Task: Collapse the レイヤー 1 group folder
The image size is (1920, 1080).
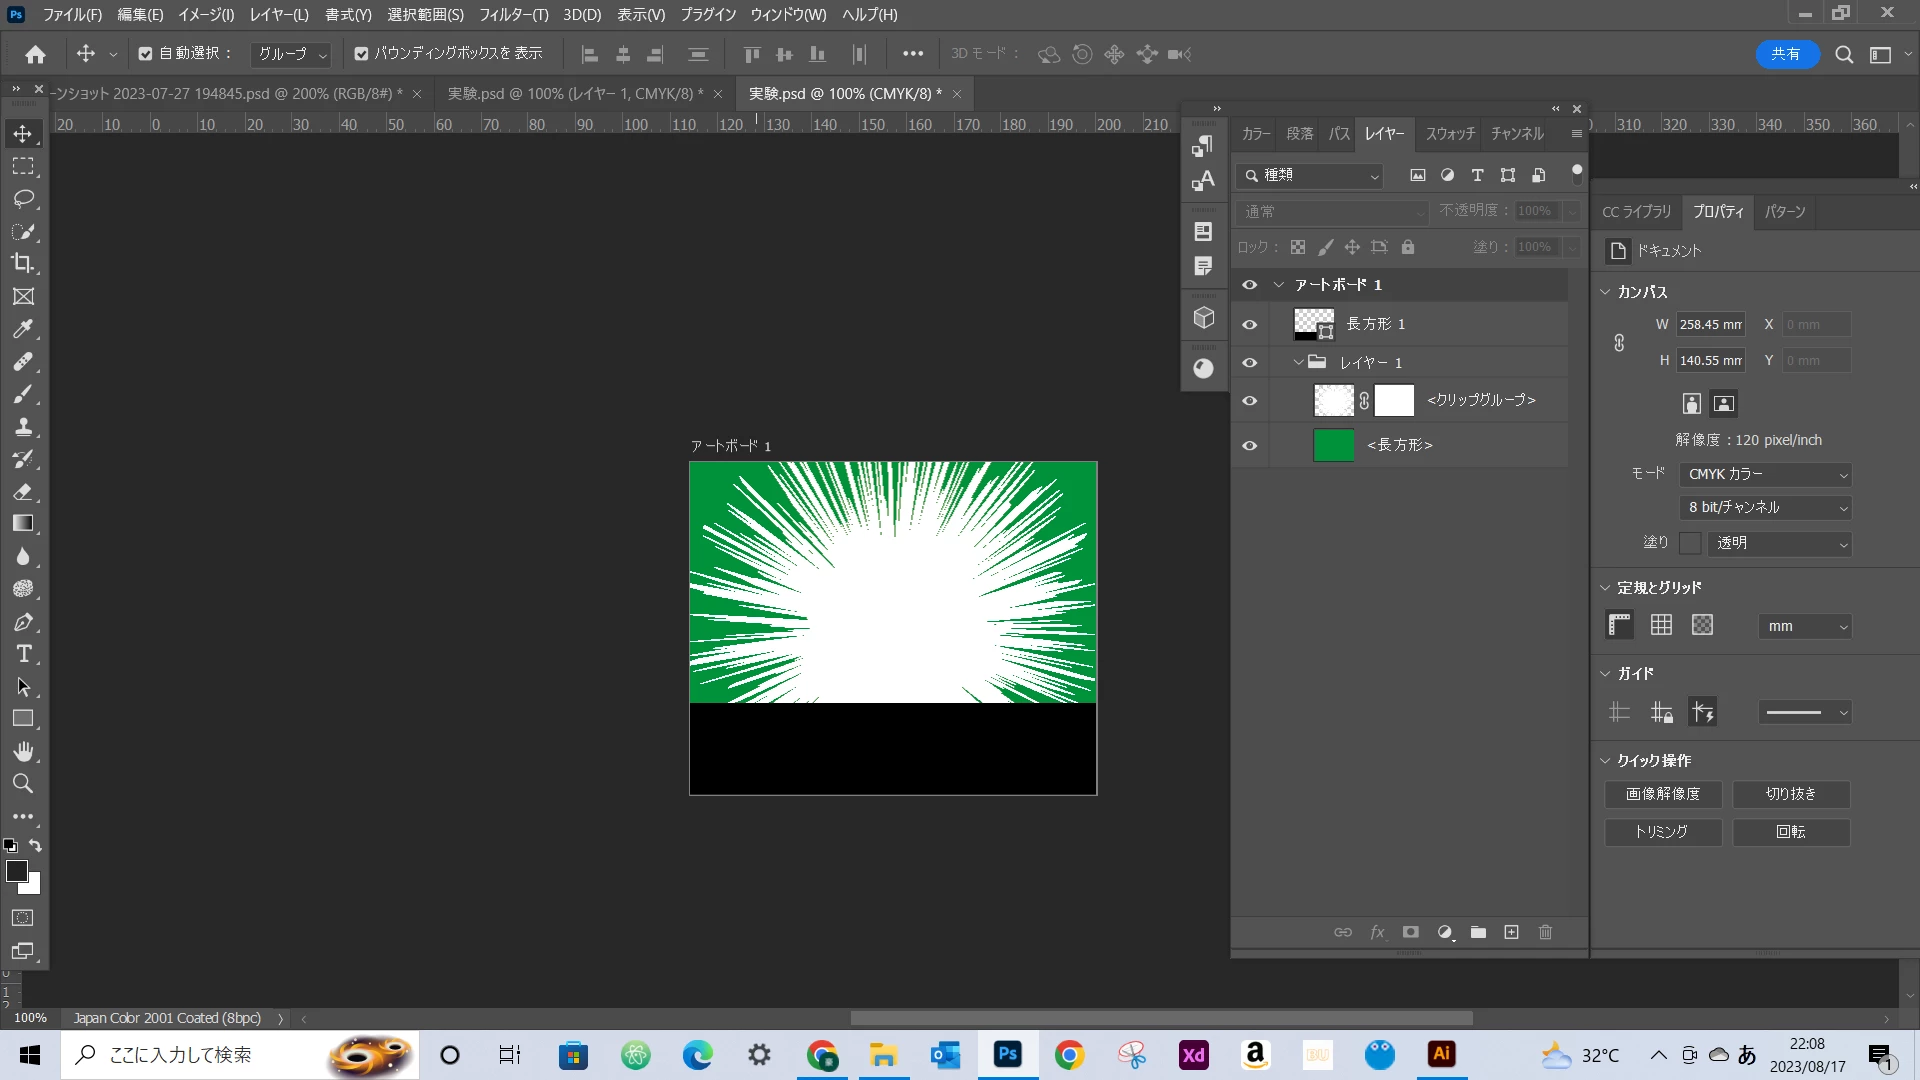Action: [1298, 362]
